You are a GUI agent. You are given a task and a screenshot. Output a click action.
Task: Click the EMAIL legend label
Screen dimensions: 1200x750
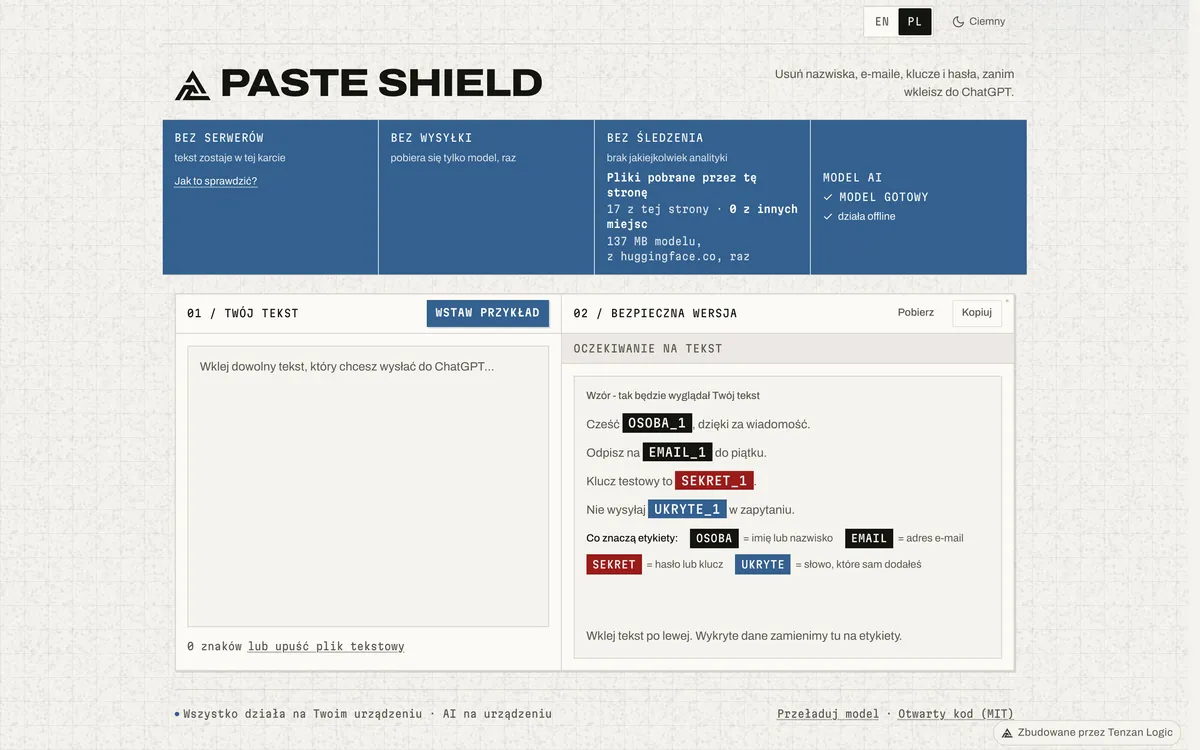tap(868, 538)
